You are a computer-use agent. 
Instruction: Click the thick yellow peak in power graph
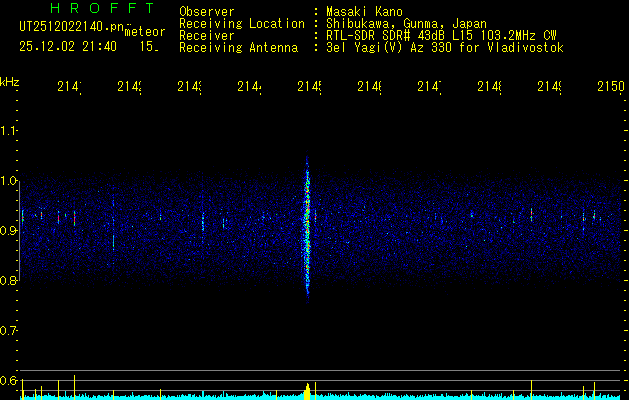[307, 392]
